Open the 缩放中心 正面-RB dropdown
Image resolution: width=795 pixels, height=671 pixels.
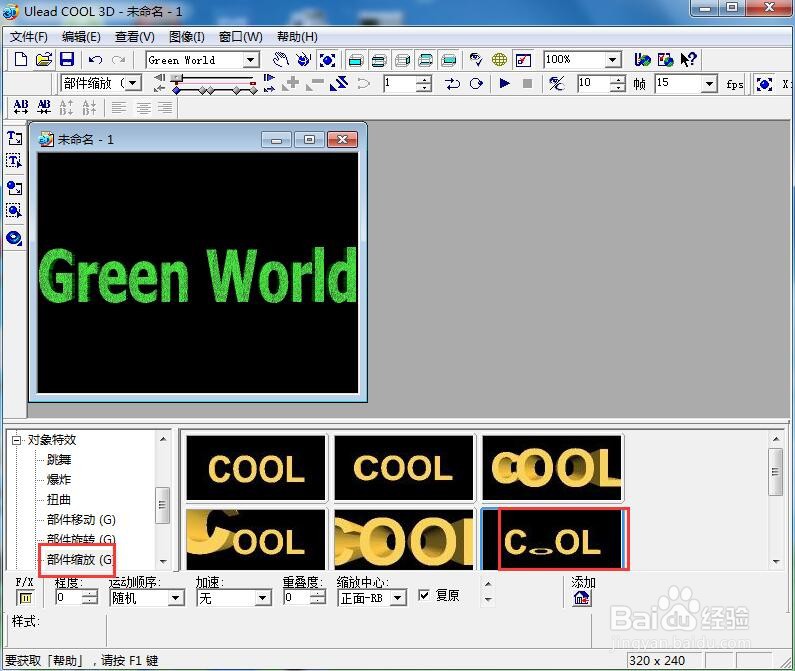(x=399, y=598)
